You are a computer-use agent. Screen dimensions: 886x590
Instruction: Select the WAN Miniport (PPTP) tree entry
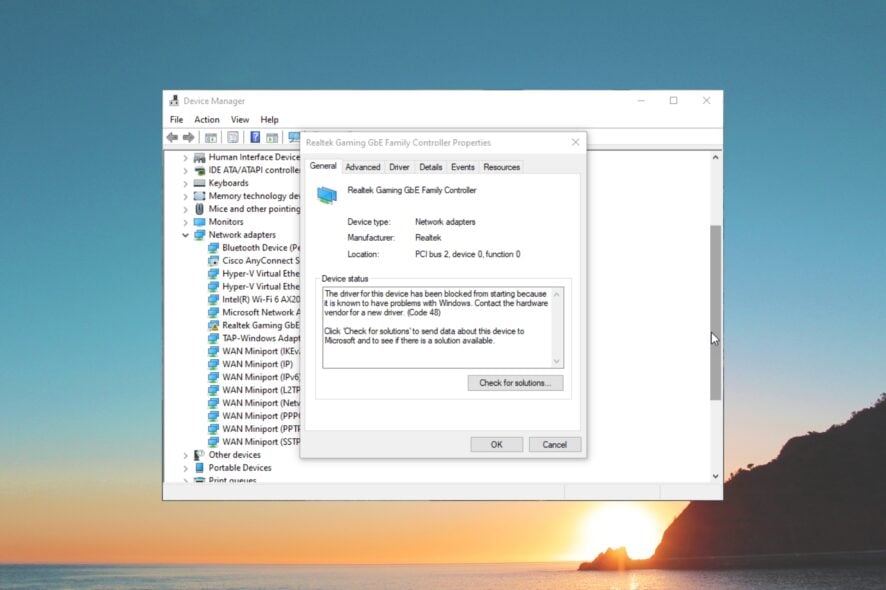[x=254, y=429]
